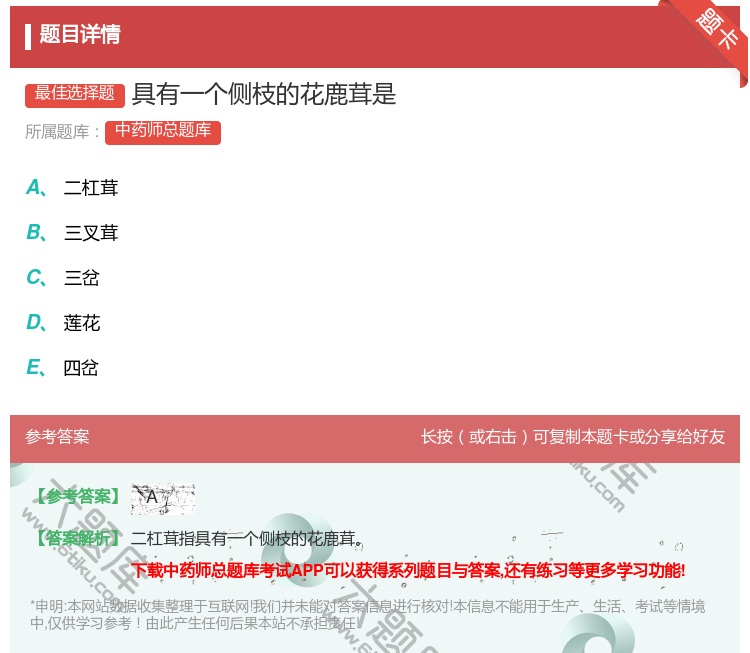
Task: Click the gray 申明 disclaimer text
Action: click(367, 615)
